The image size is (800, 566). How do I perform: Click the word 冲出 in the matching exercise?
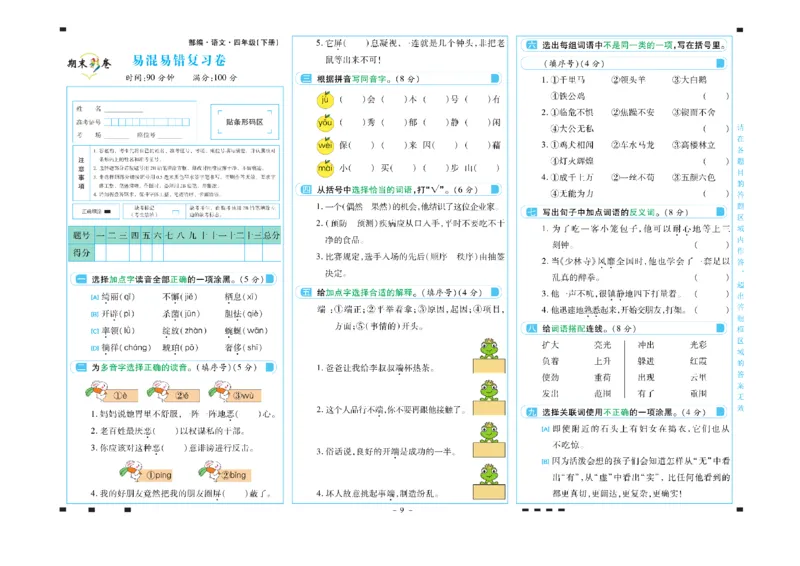pyautogui.click(x=646, y=345)
